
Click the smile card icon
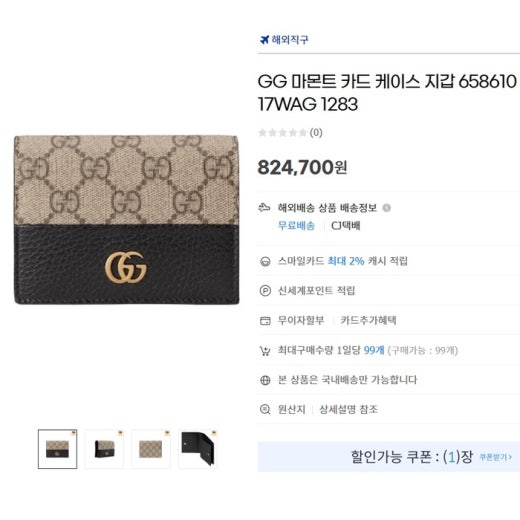265,261
